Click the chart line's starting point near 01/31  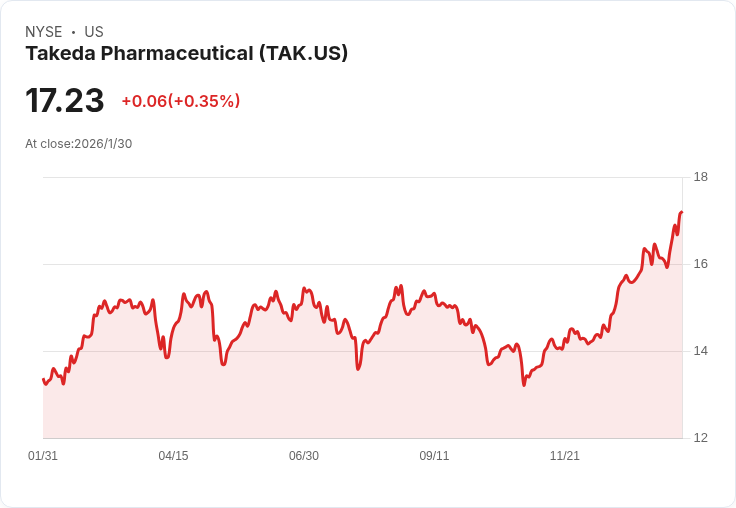[x=44, y=379]
